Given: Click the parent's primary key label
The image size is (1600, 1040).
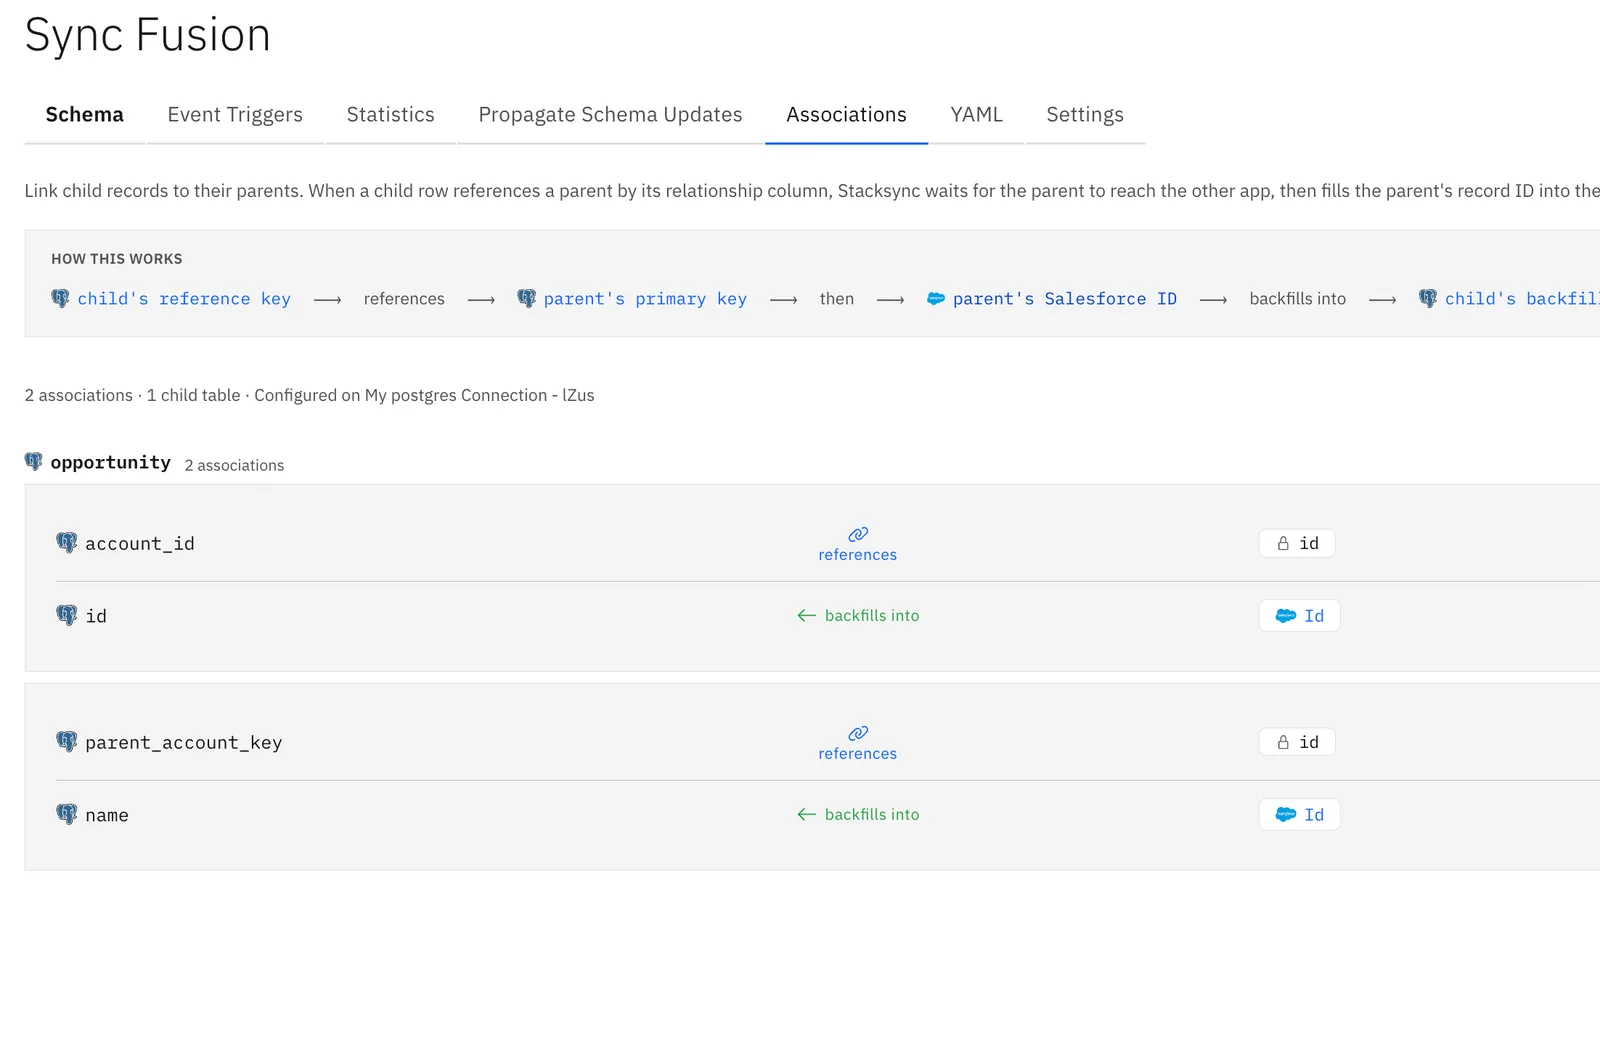Looking at the screenshot, I should click(x=645, y=299).
